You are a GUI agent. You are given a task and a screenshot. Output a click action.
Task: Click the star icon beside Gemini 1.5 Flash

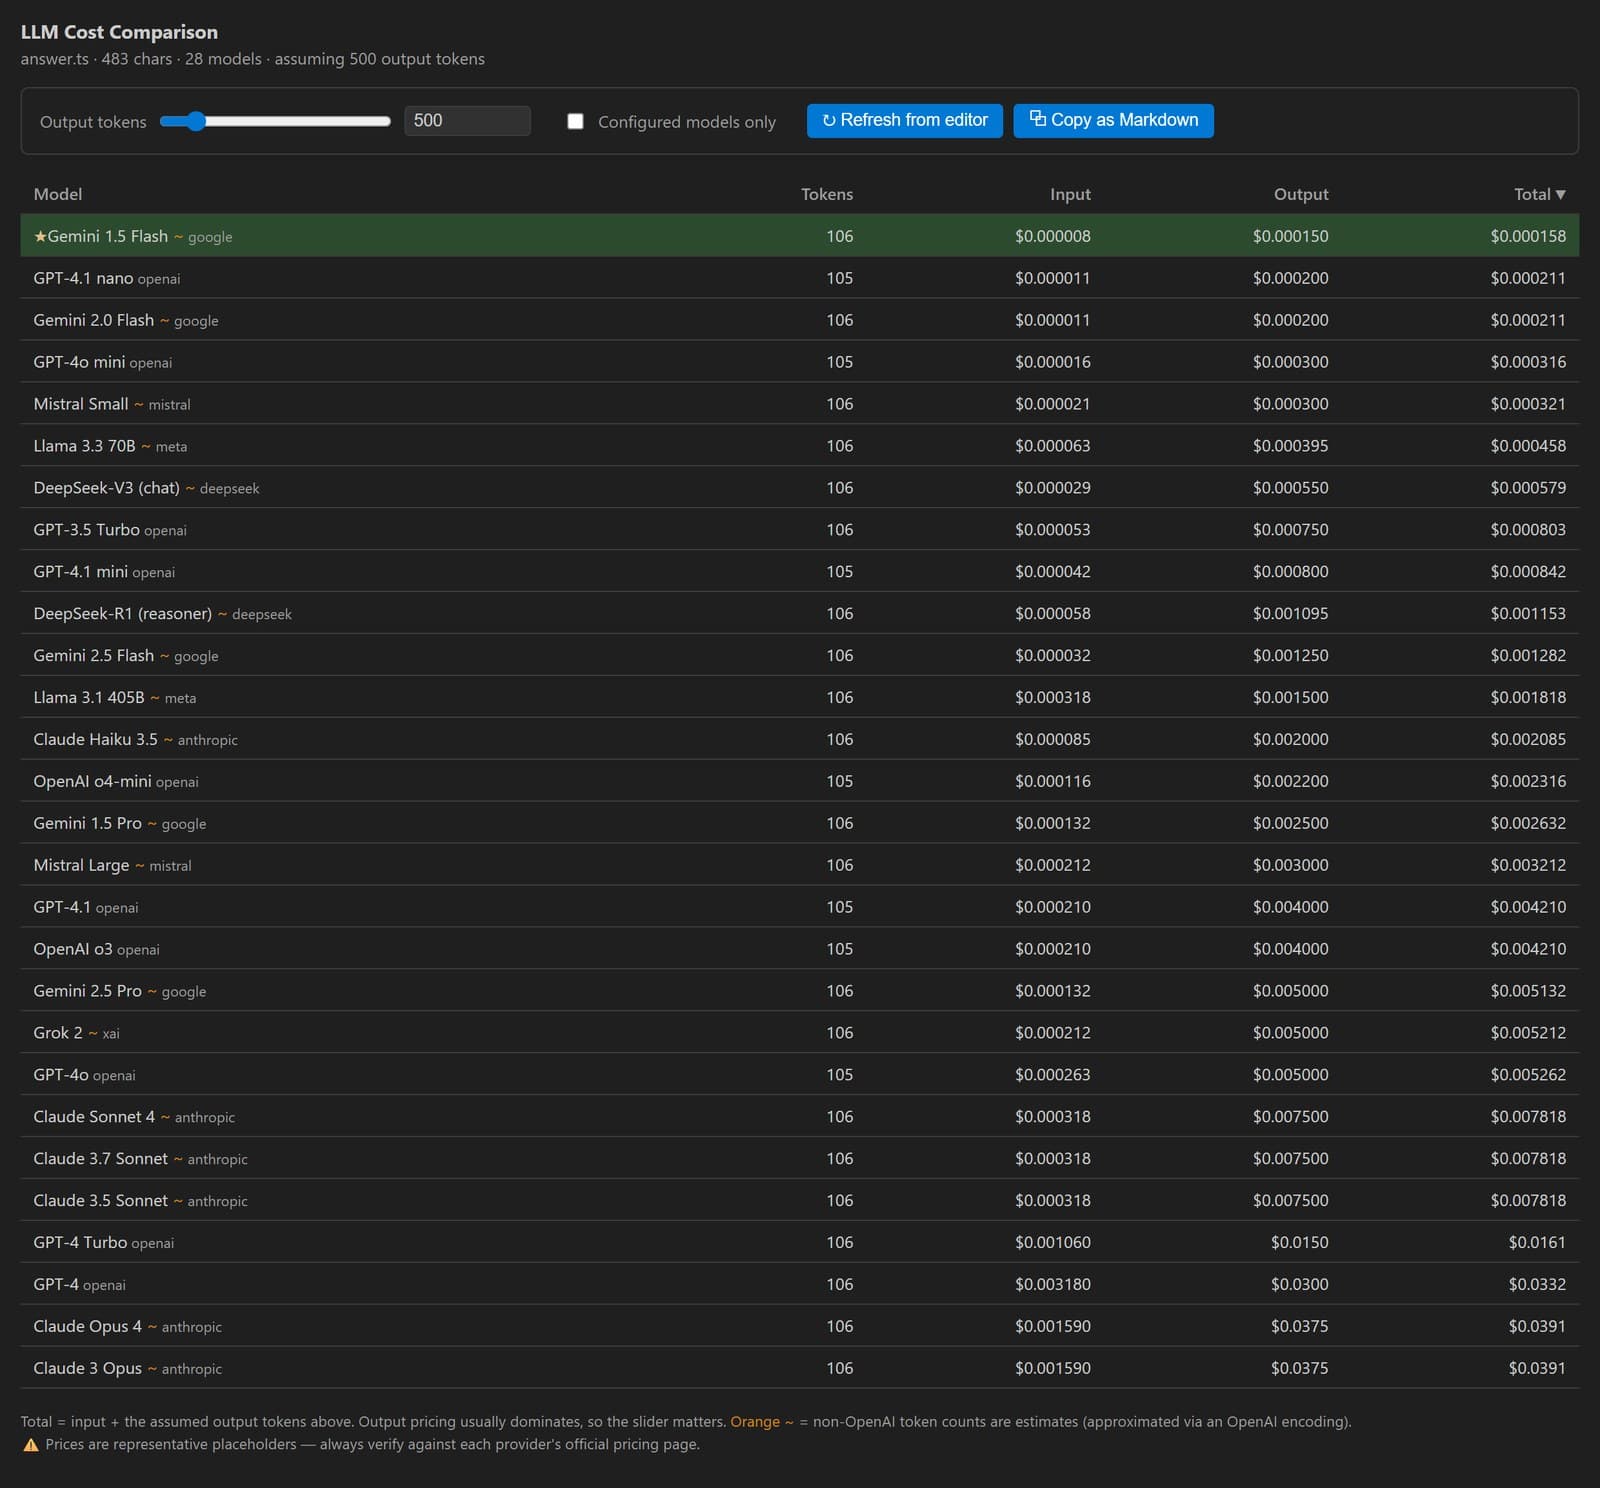(40, 236)
